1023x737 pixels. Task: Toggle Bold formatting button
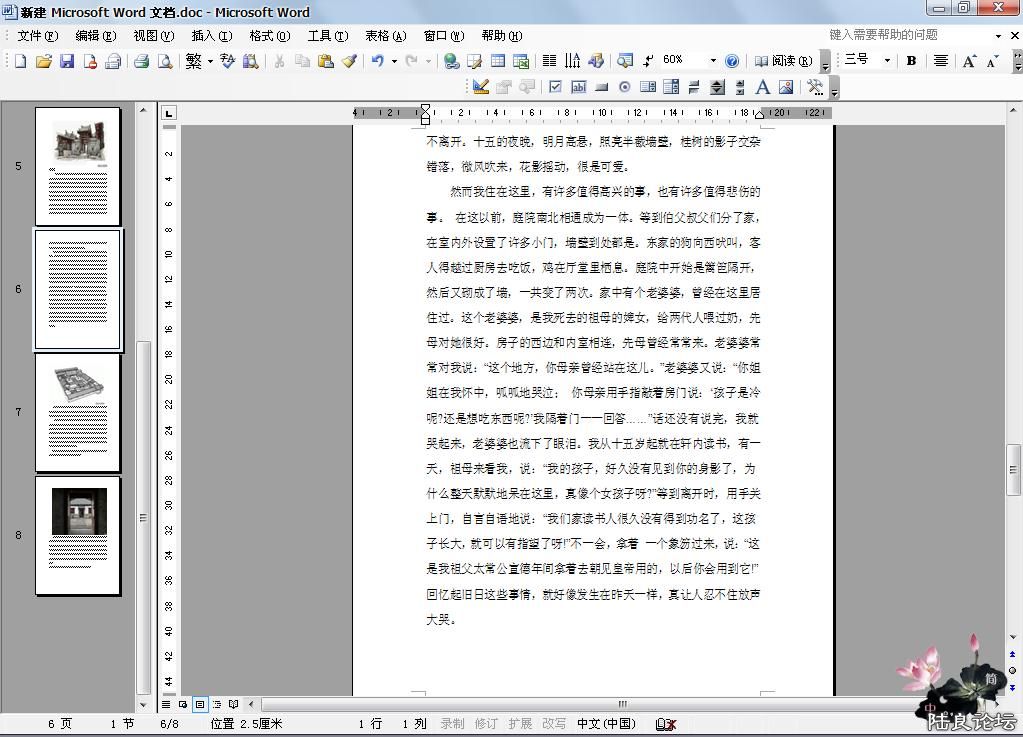point(911,61)
